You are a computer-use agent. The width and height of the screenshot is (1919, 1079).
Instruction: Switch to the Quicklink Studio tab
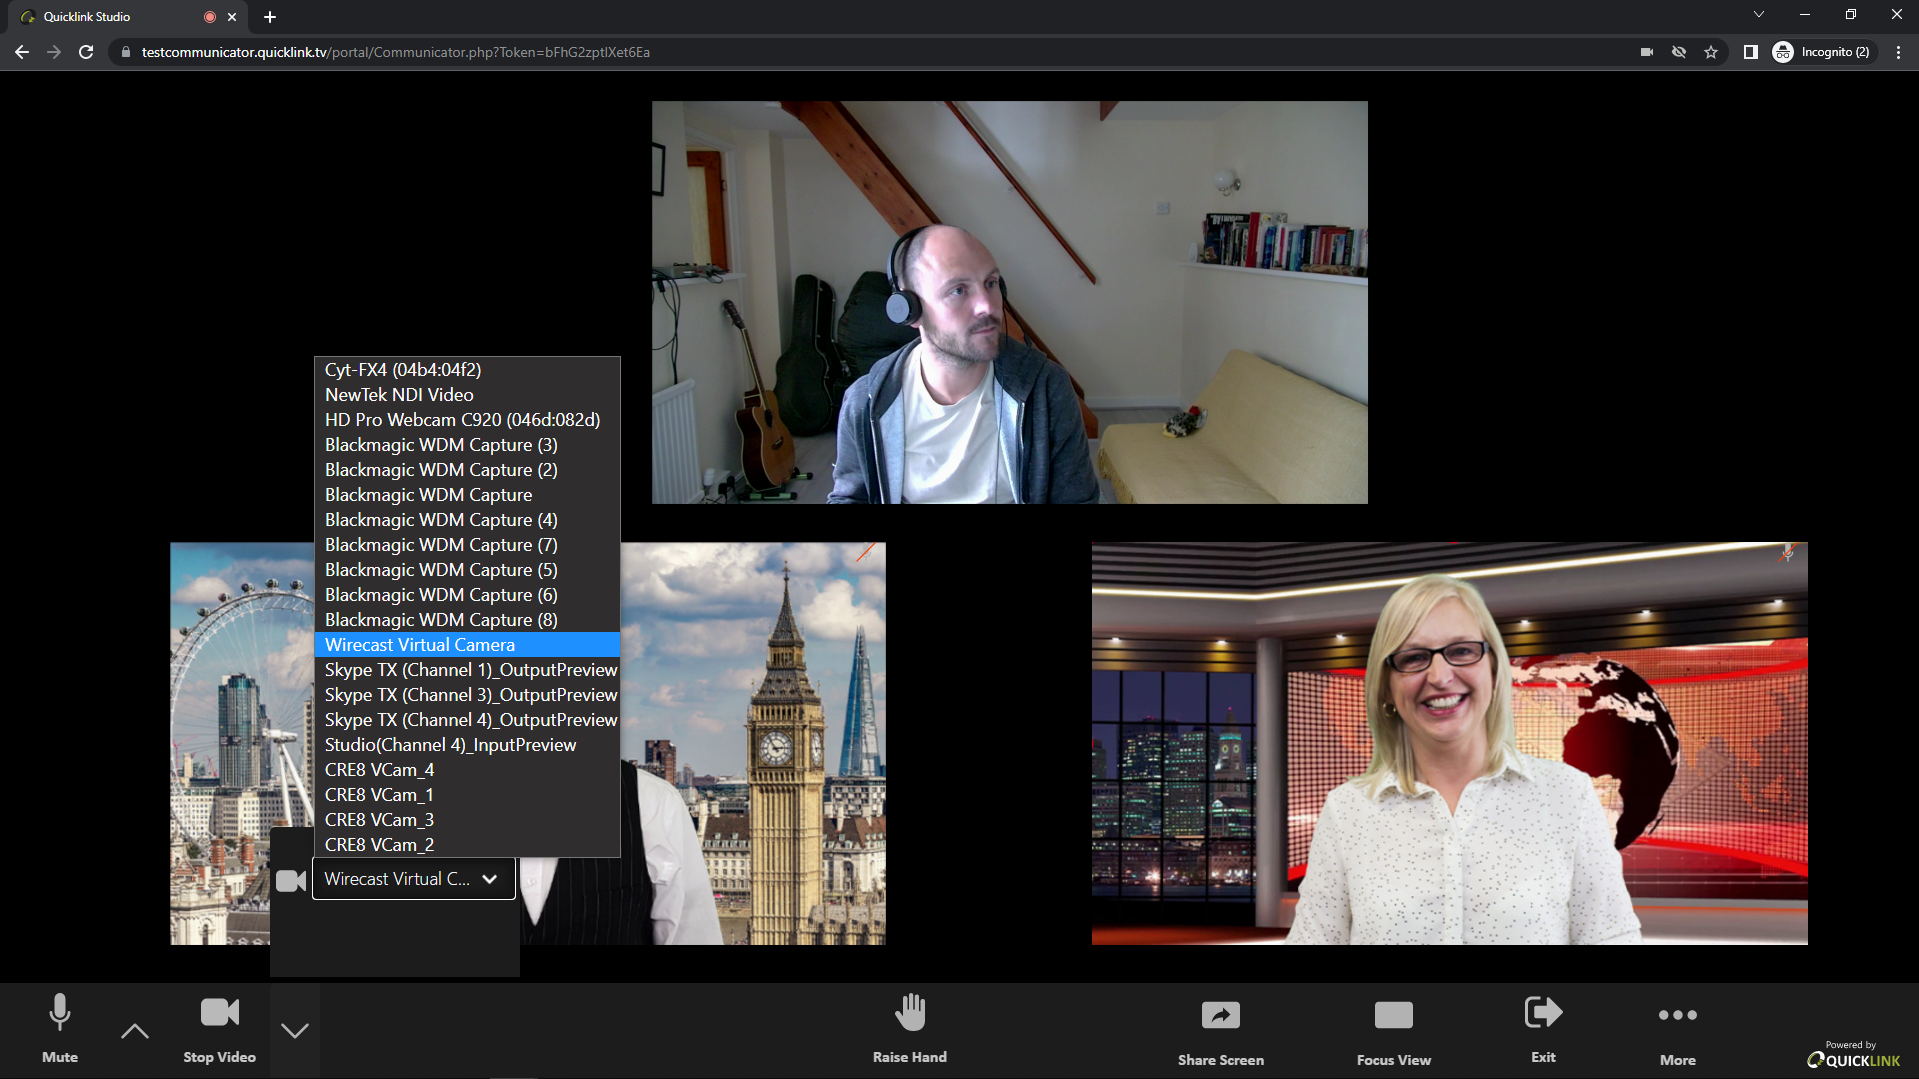[127, 17]
